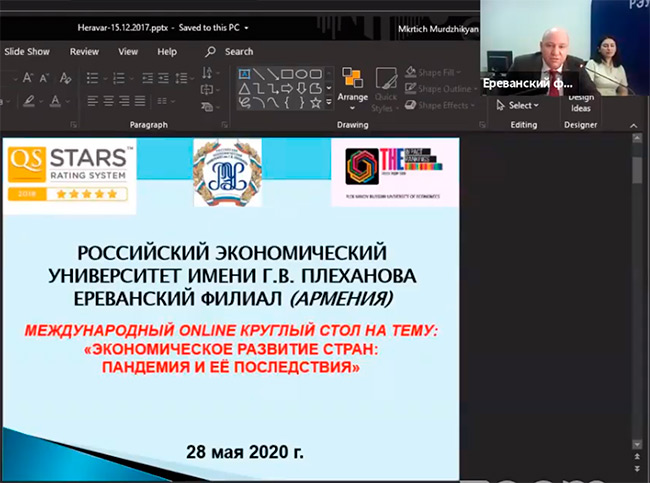Select the Rectangle shape
This screenshot has height=483, width=650.
(287, 74)
